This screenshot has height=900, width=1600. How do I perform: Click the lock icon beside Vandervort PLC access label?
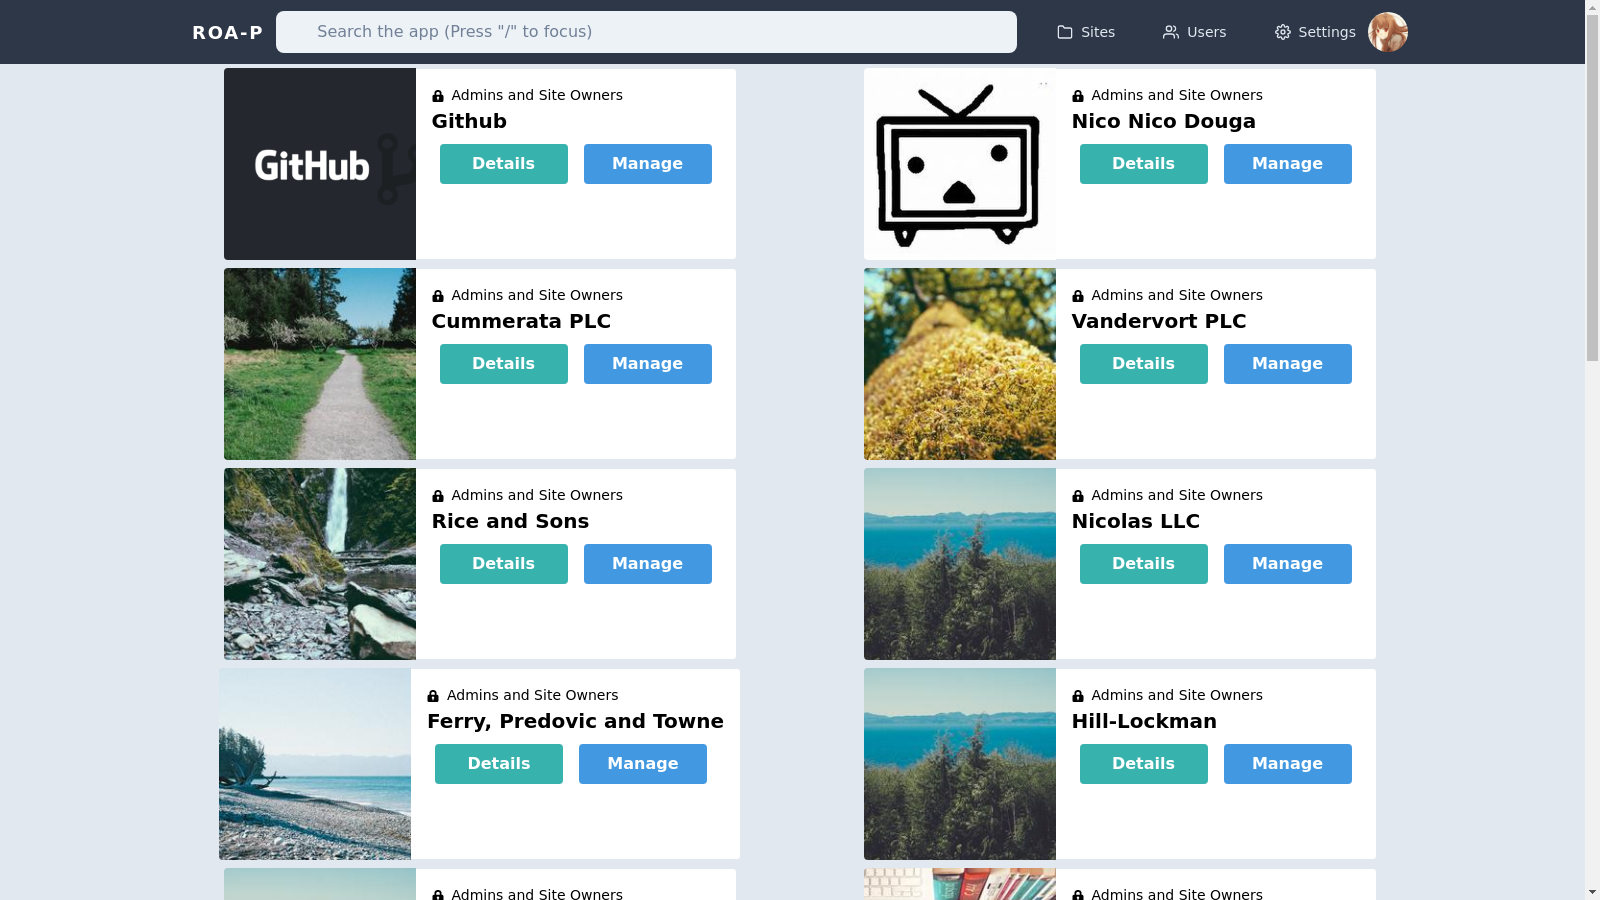(x=1078, y=295)
